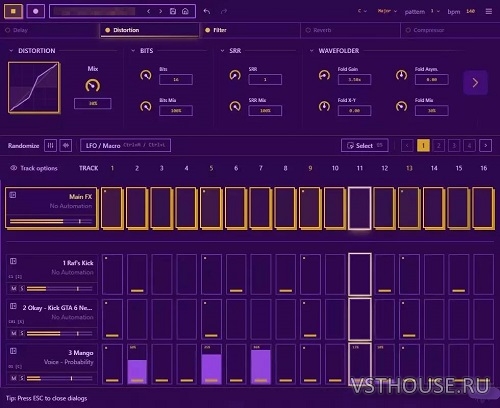Click the SRR Mix knob

(x=235, y=106)
